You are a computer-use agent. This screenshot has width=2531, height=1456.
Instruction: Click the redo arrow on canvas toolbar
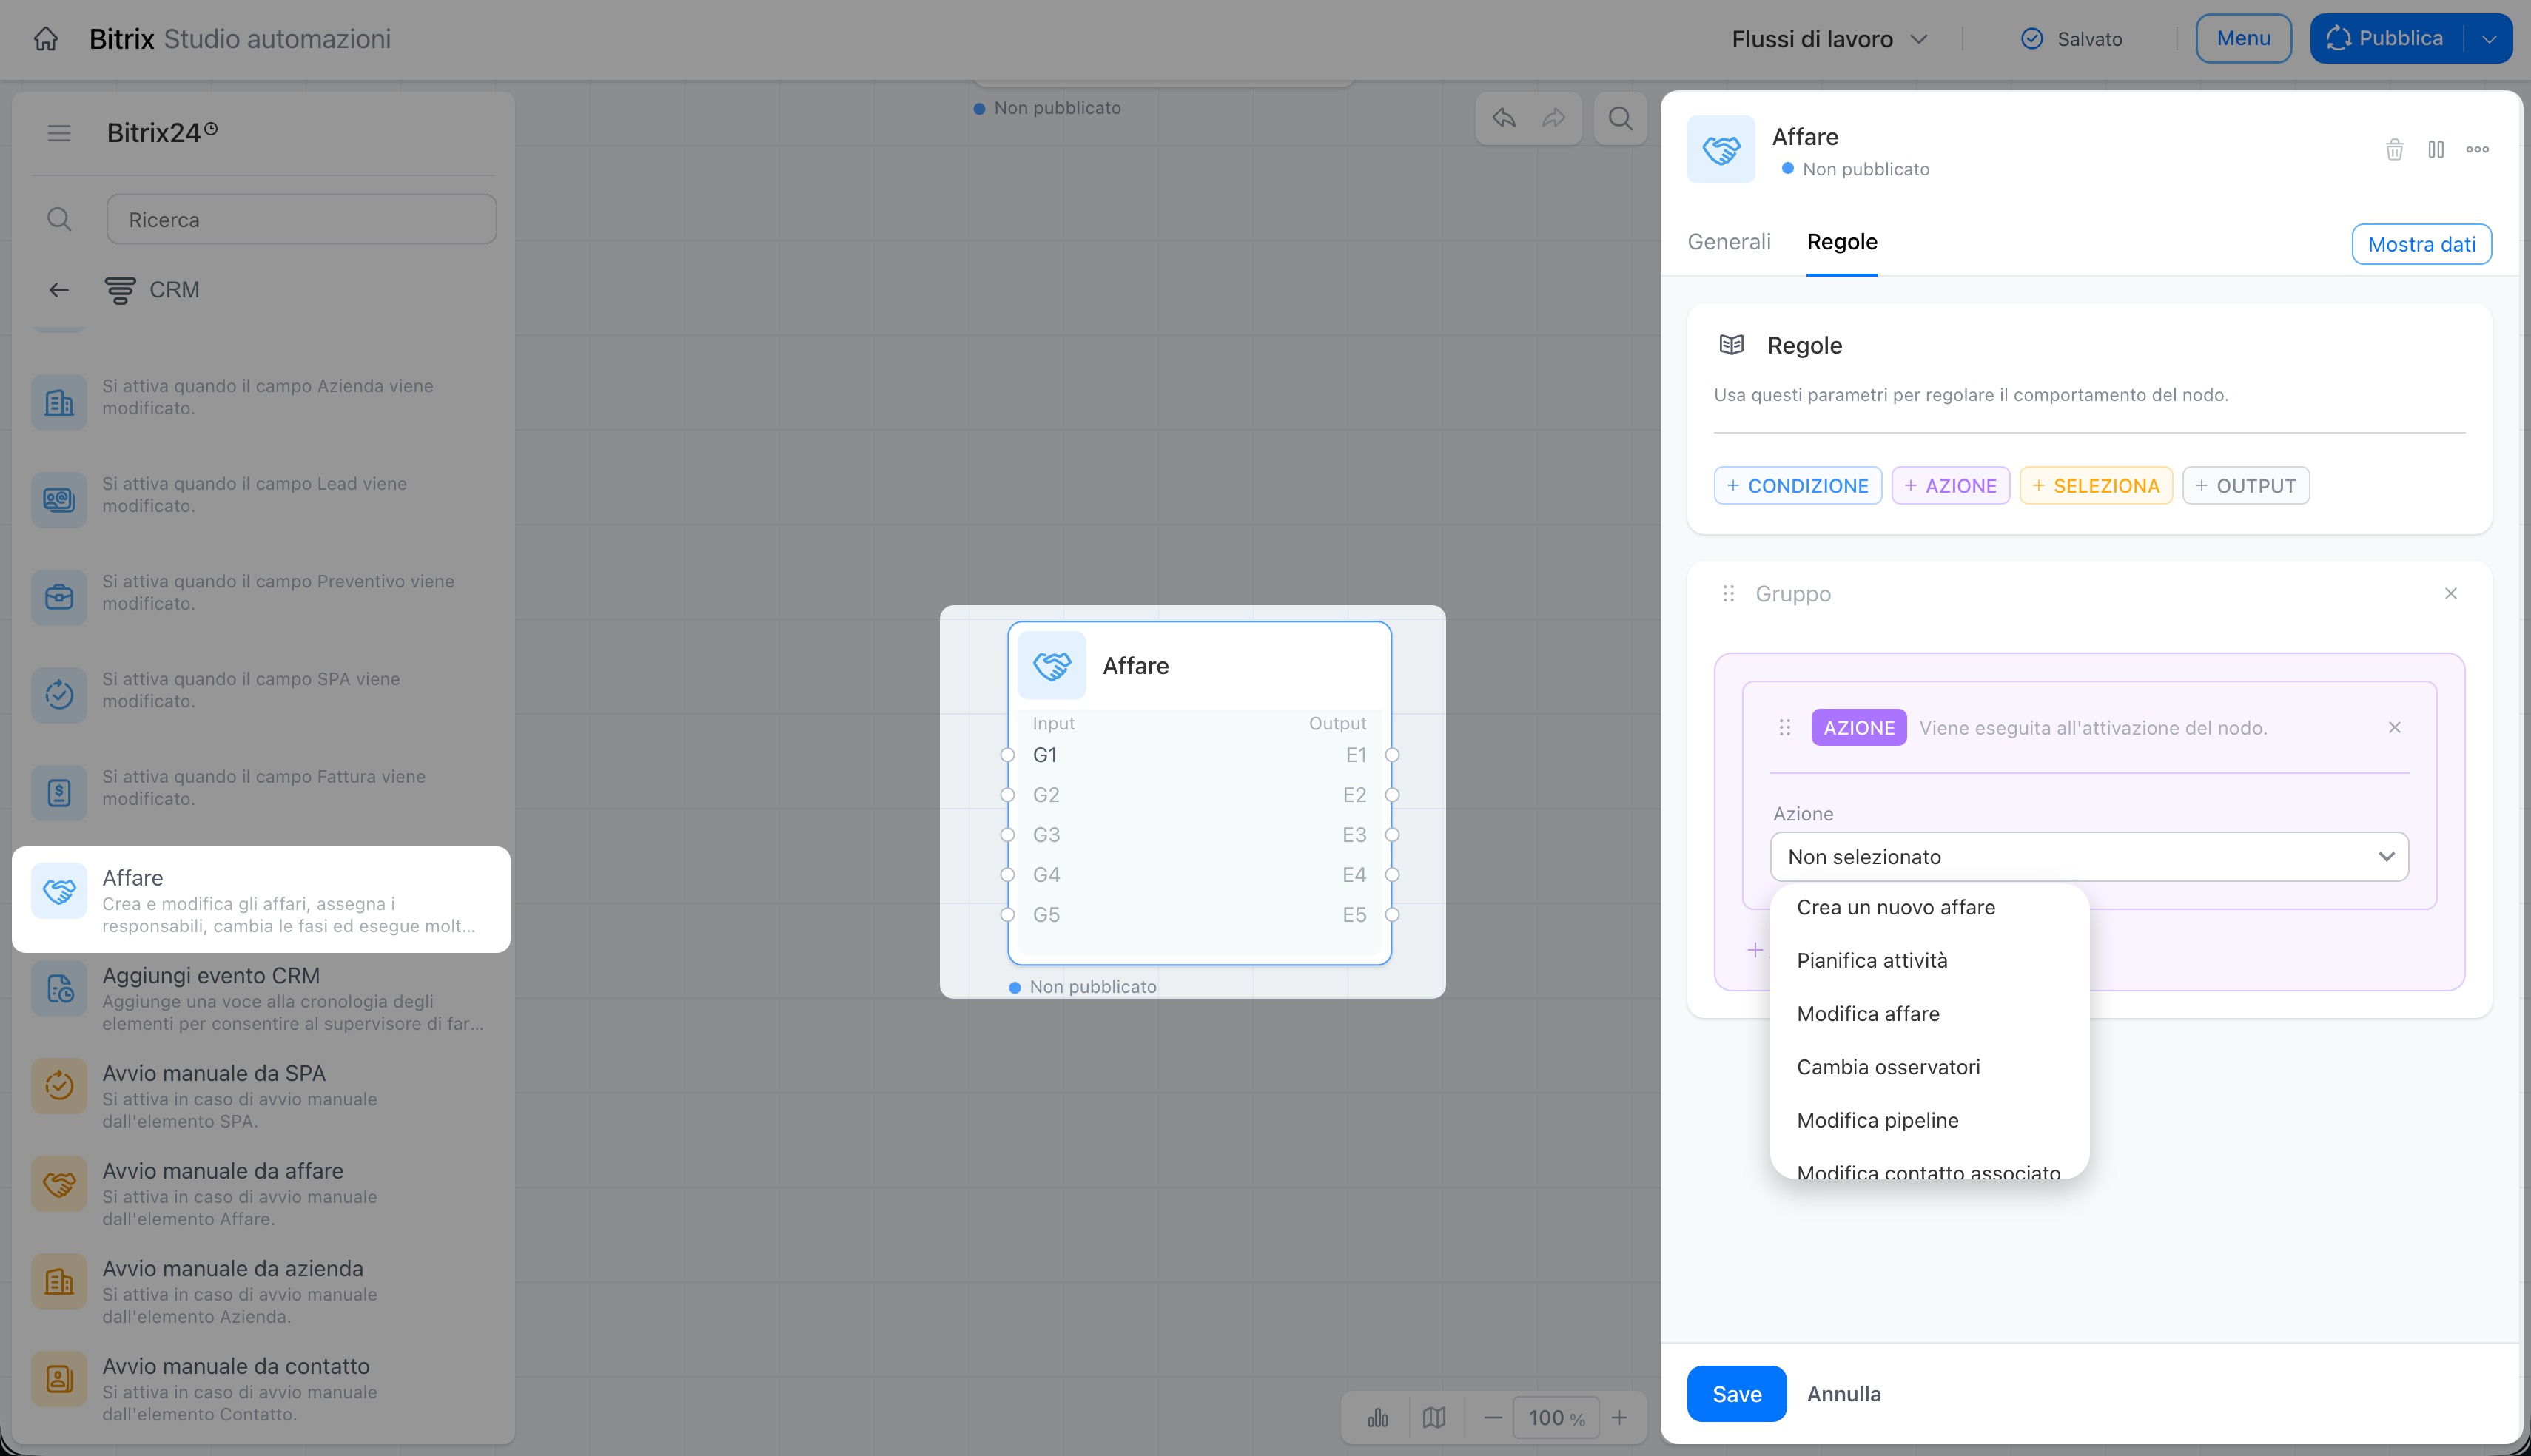tap(1553, 118)
